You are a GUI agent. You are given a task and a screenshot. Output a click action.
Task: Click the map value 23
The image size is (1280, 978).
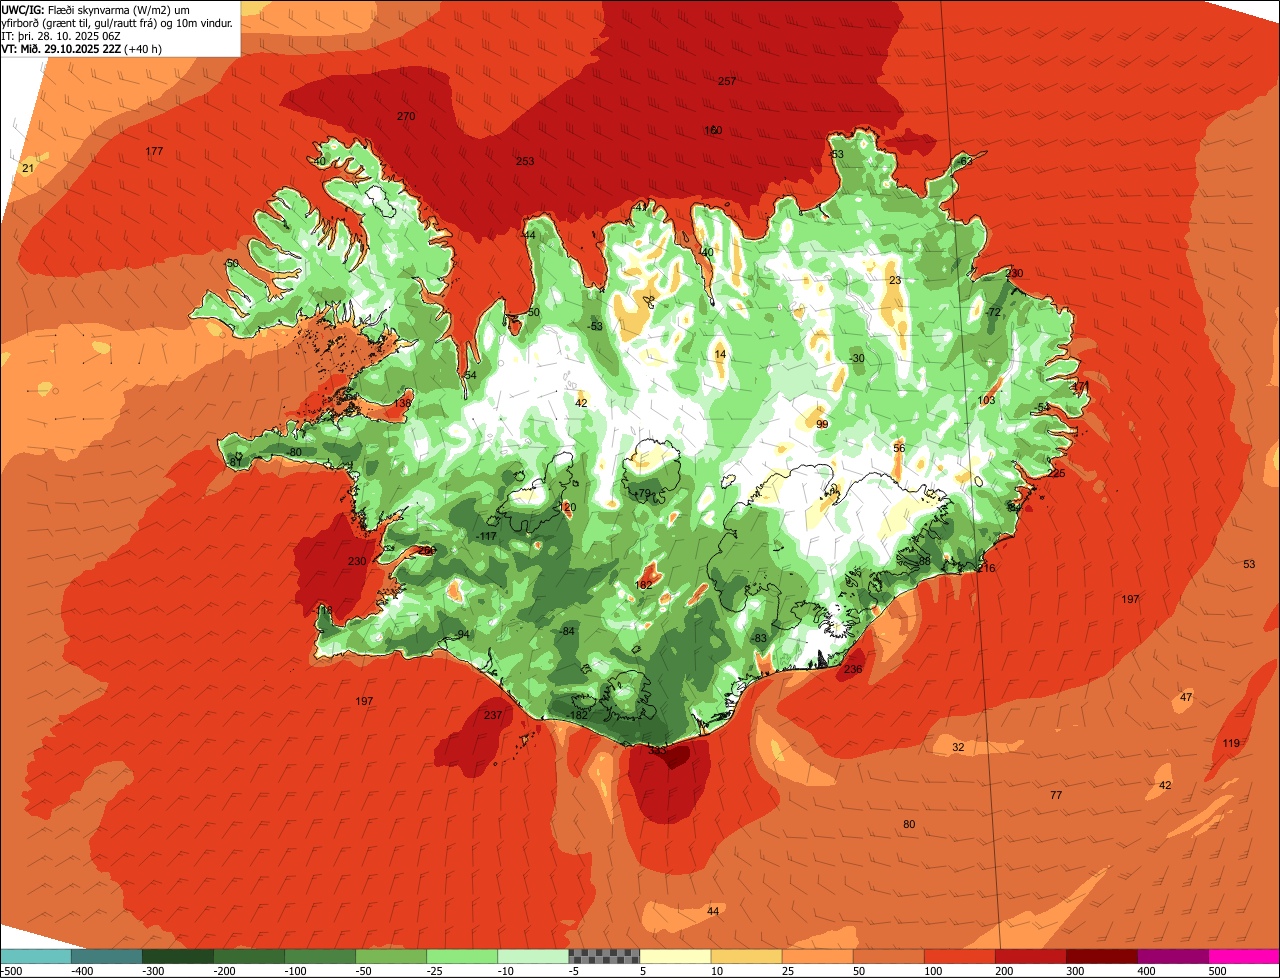(895, 280)
